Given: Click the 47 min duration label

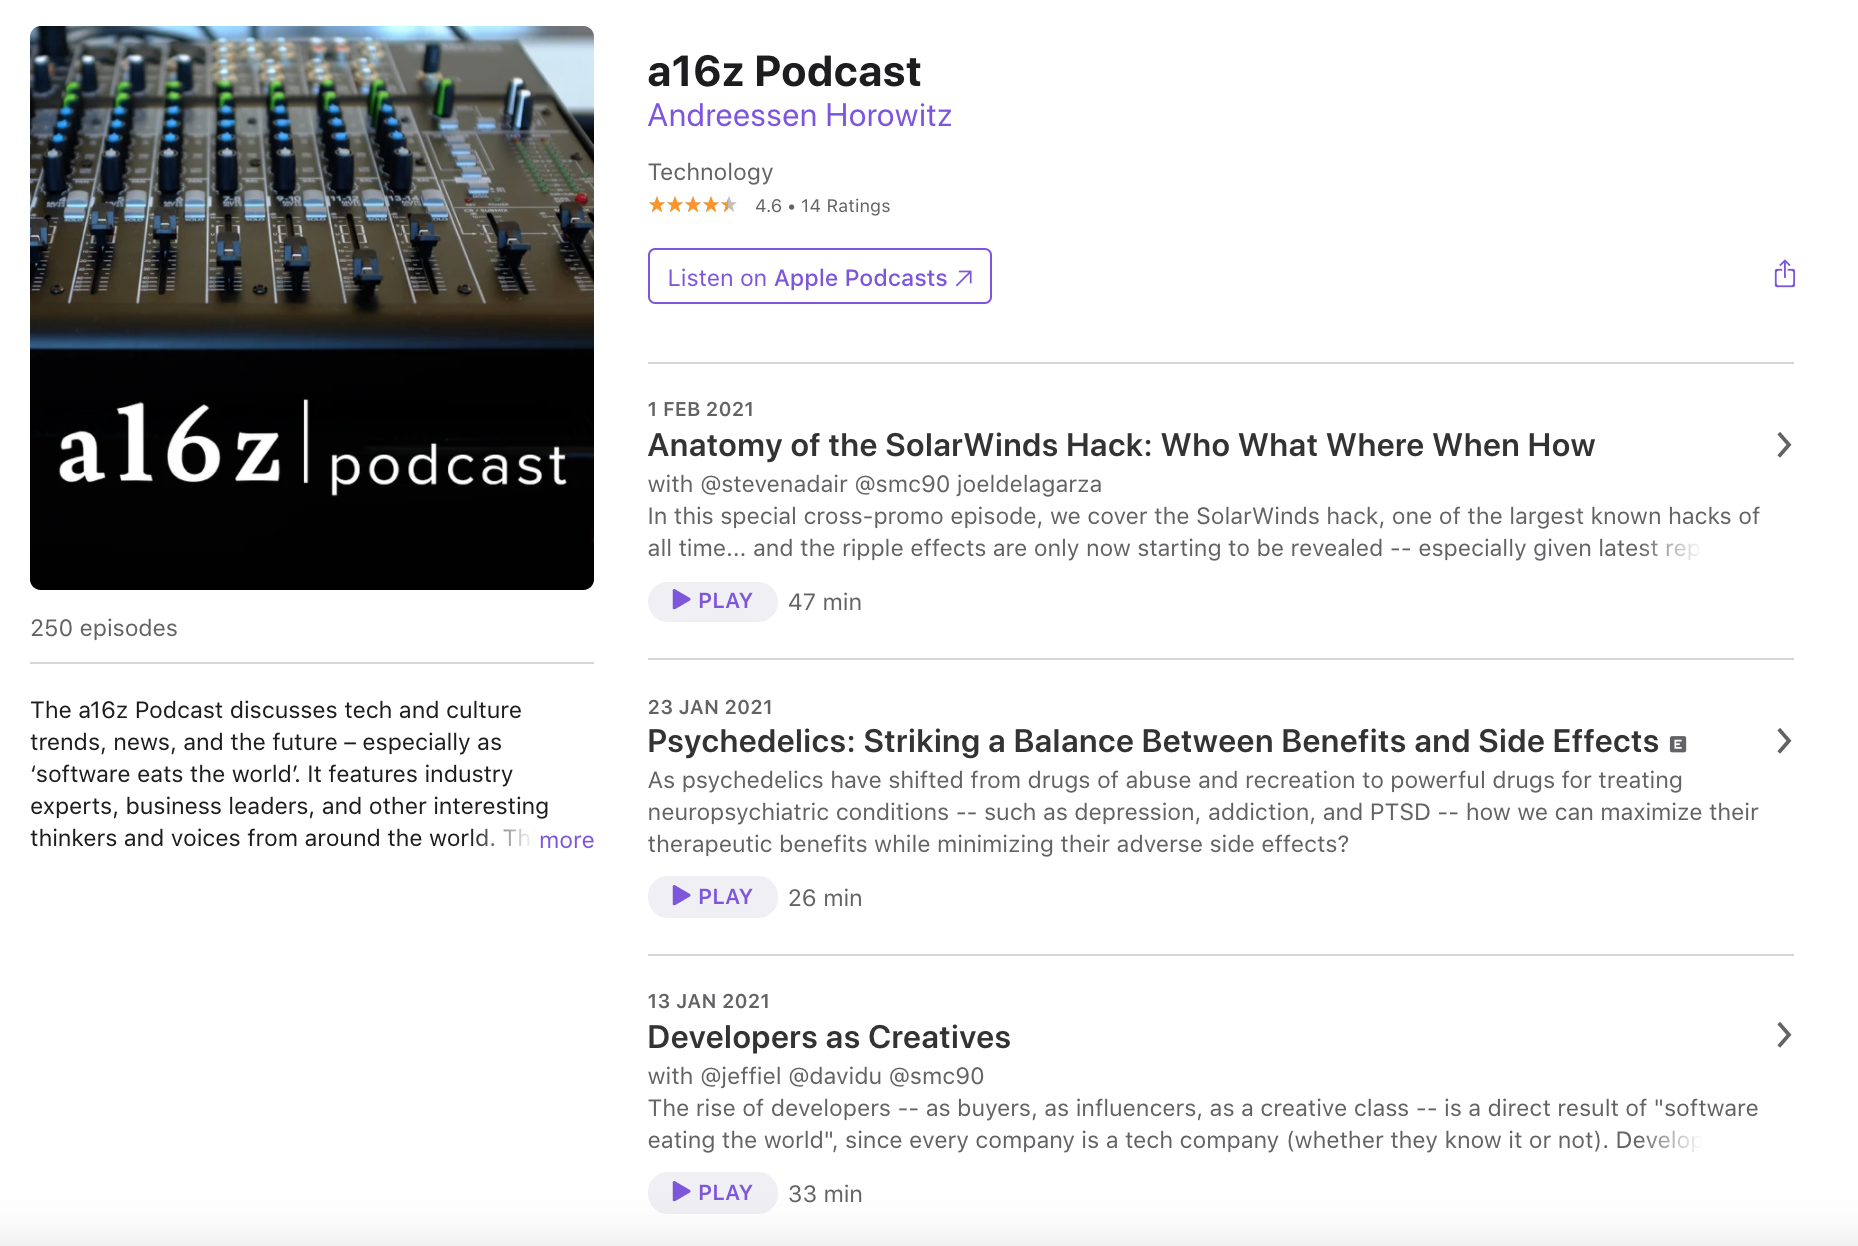Looking at the screenshot, I should click(825, 602).
